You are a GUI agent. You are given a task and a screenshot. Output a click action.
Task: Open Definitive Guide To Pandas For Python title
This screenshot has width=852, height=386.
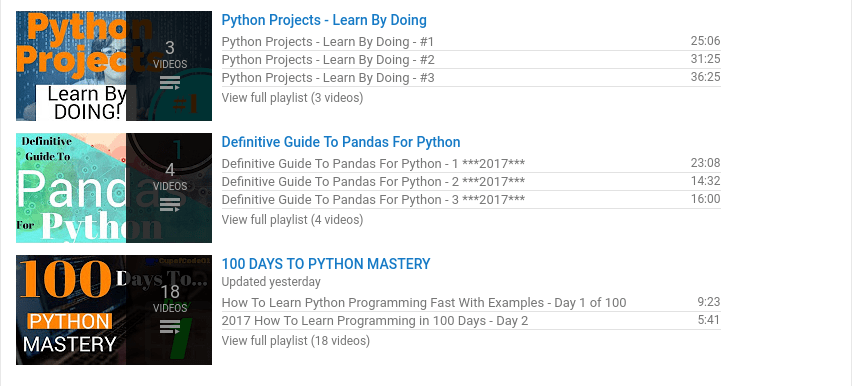pos(341,142)
